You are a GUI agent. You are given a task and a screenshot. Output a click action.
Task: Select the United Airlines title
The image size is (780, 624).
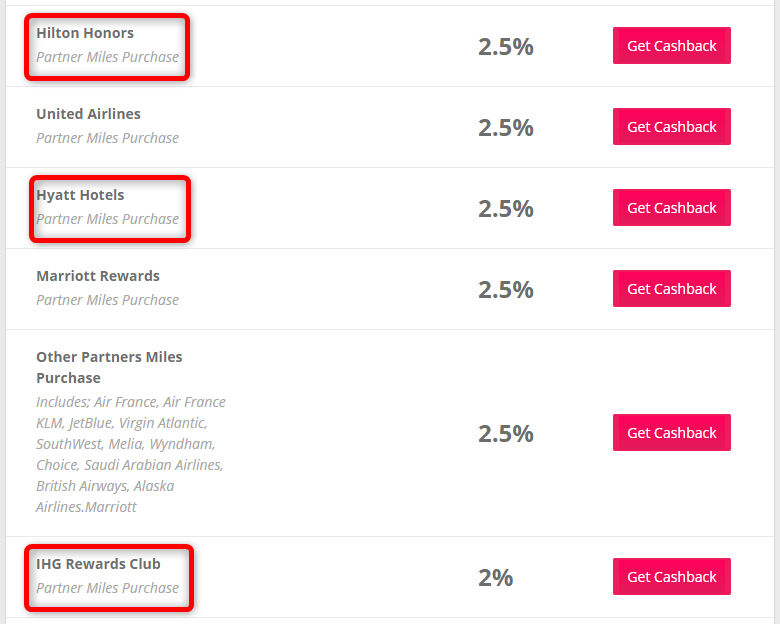pyautogui.click(x=89, y=114)
